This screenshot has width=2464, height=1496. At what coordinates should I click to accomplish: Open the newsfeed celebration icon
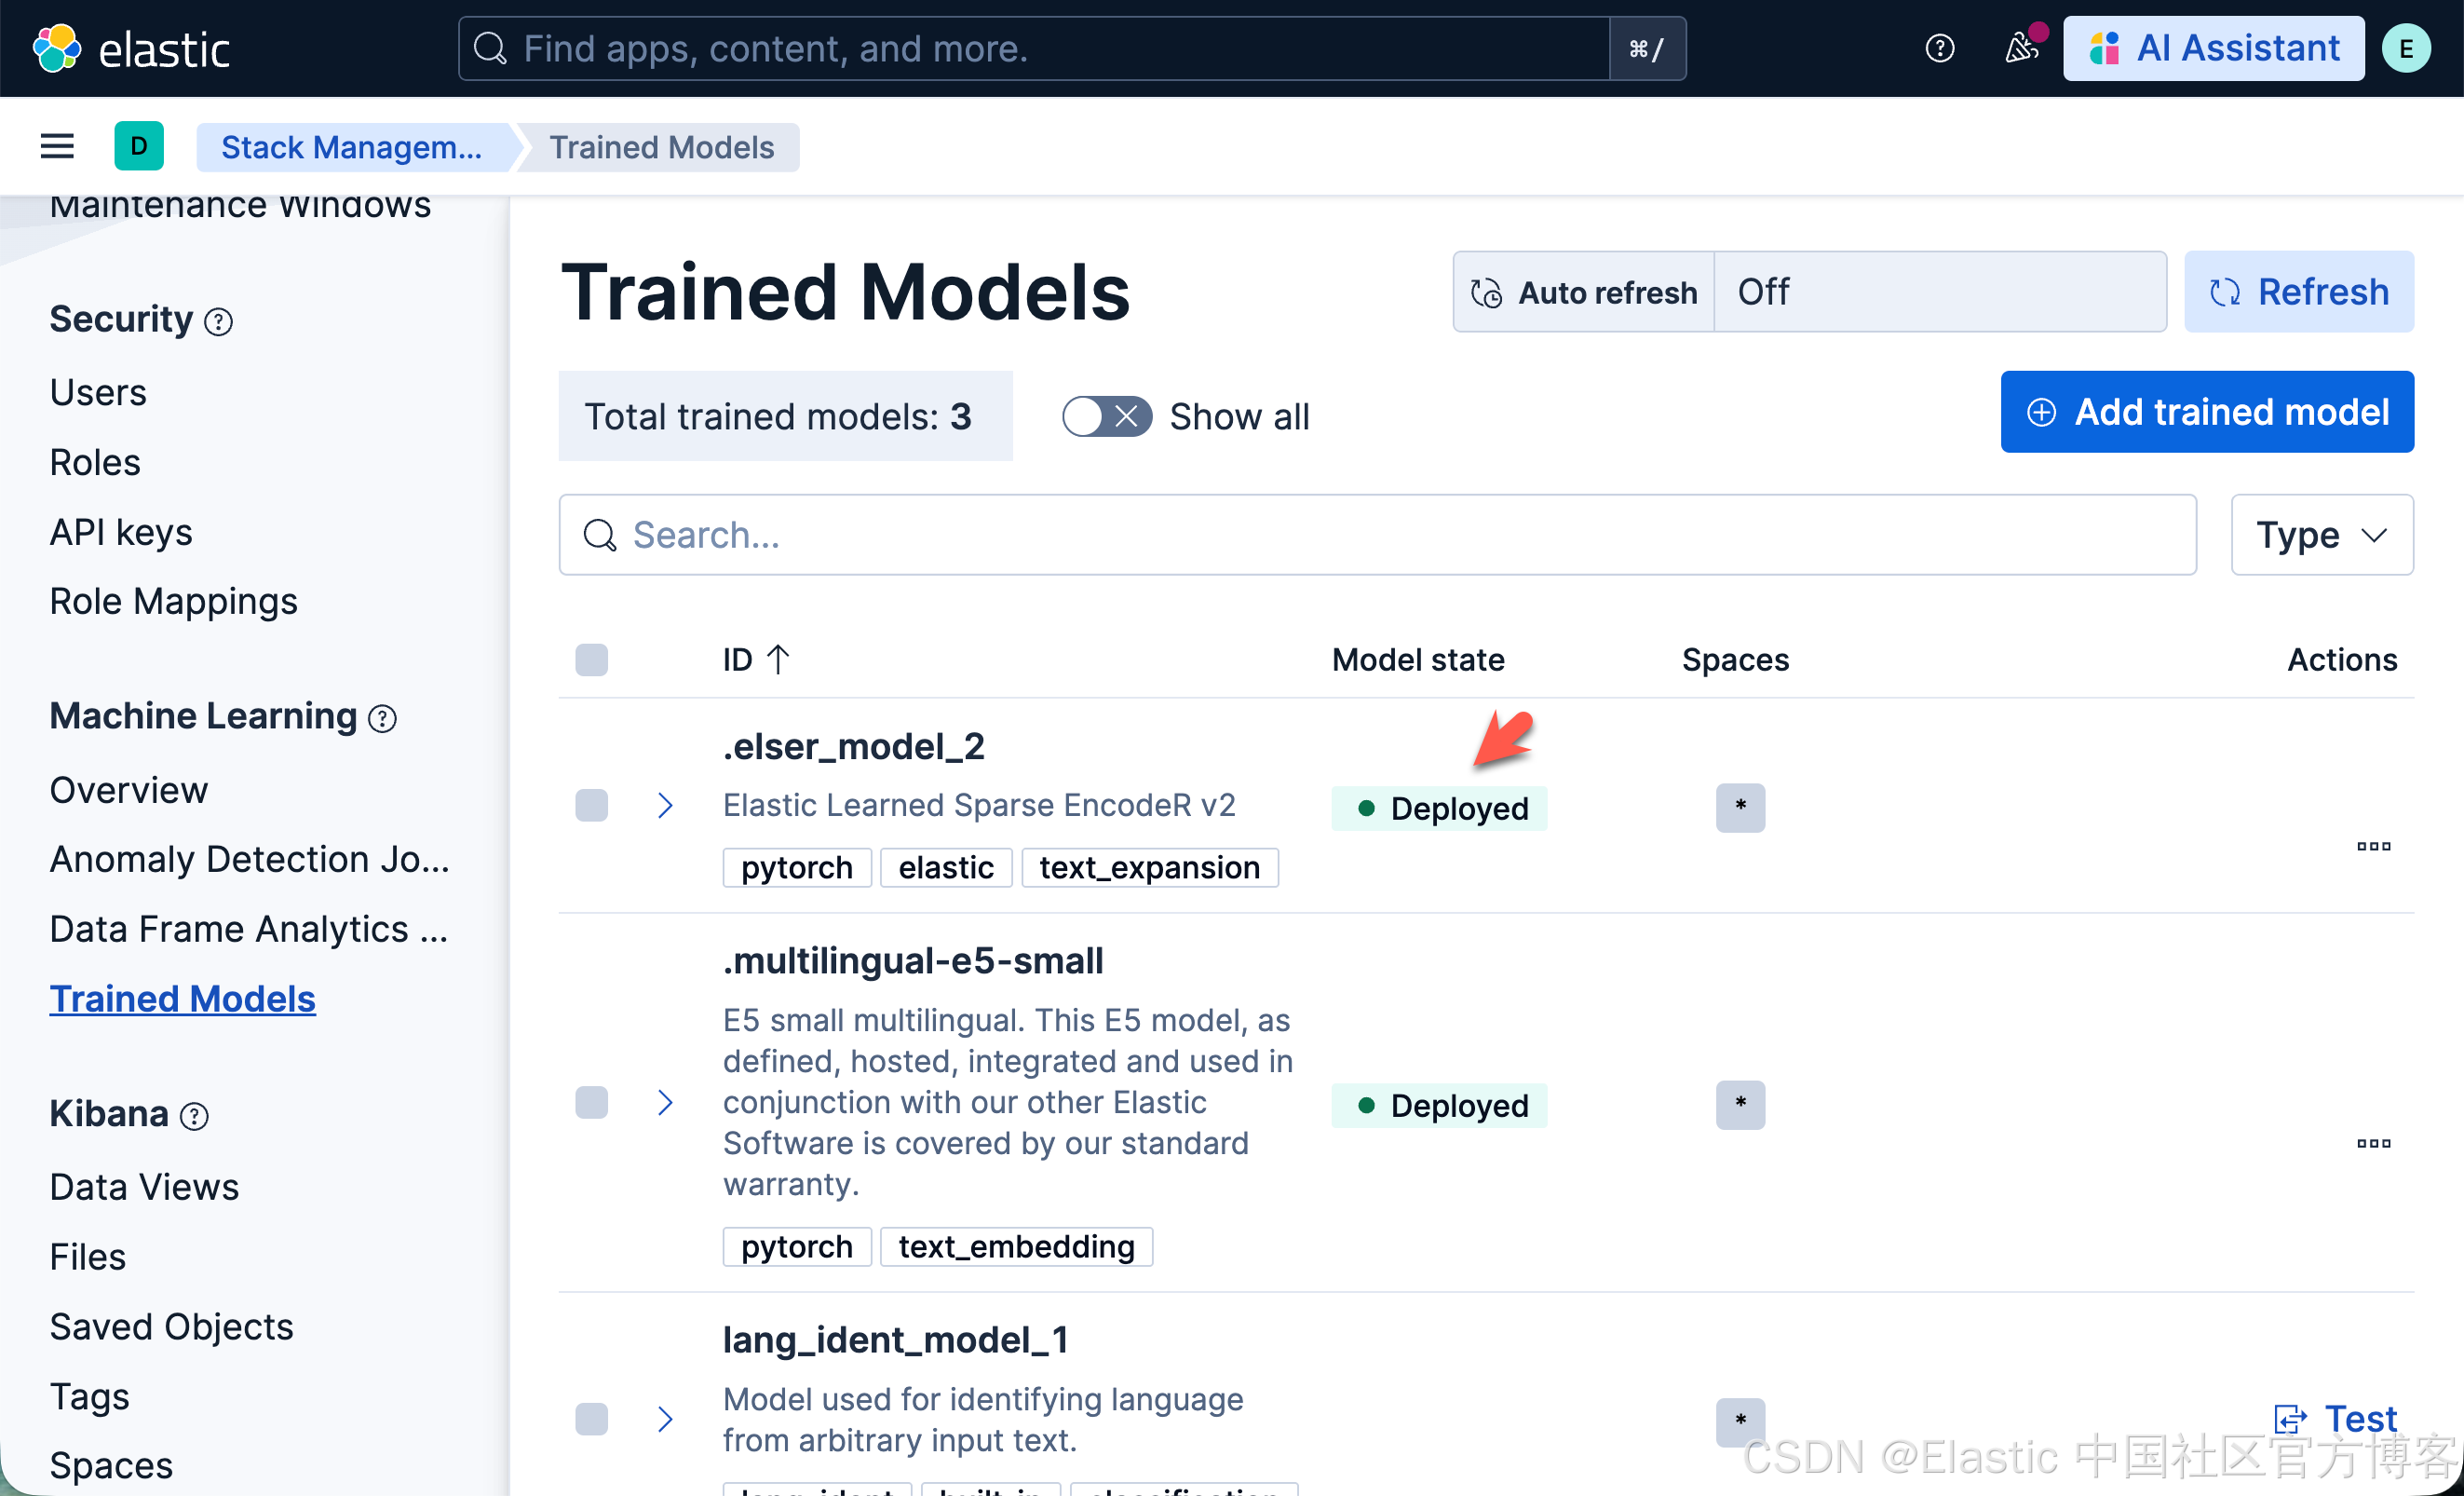point(2022,48)
